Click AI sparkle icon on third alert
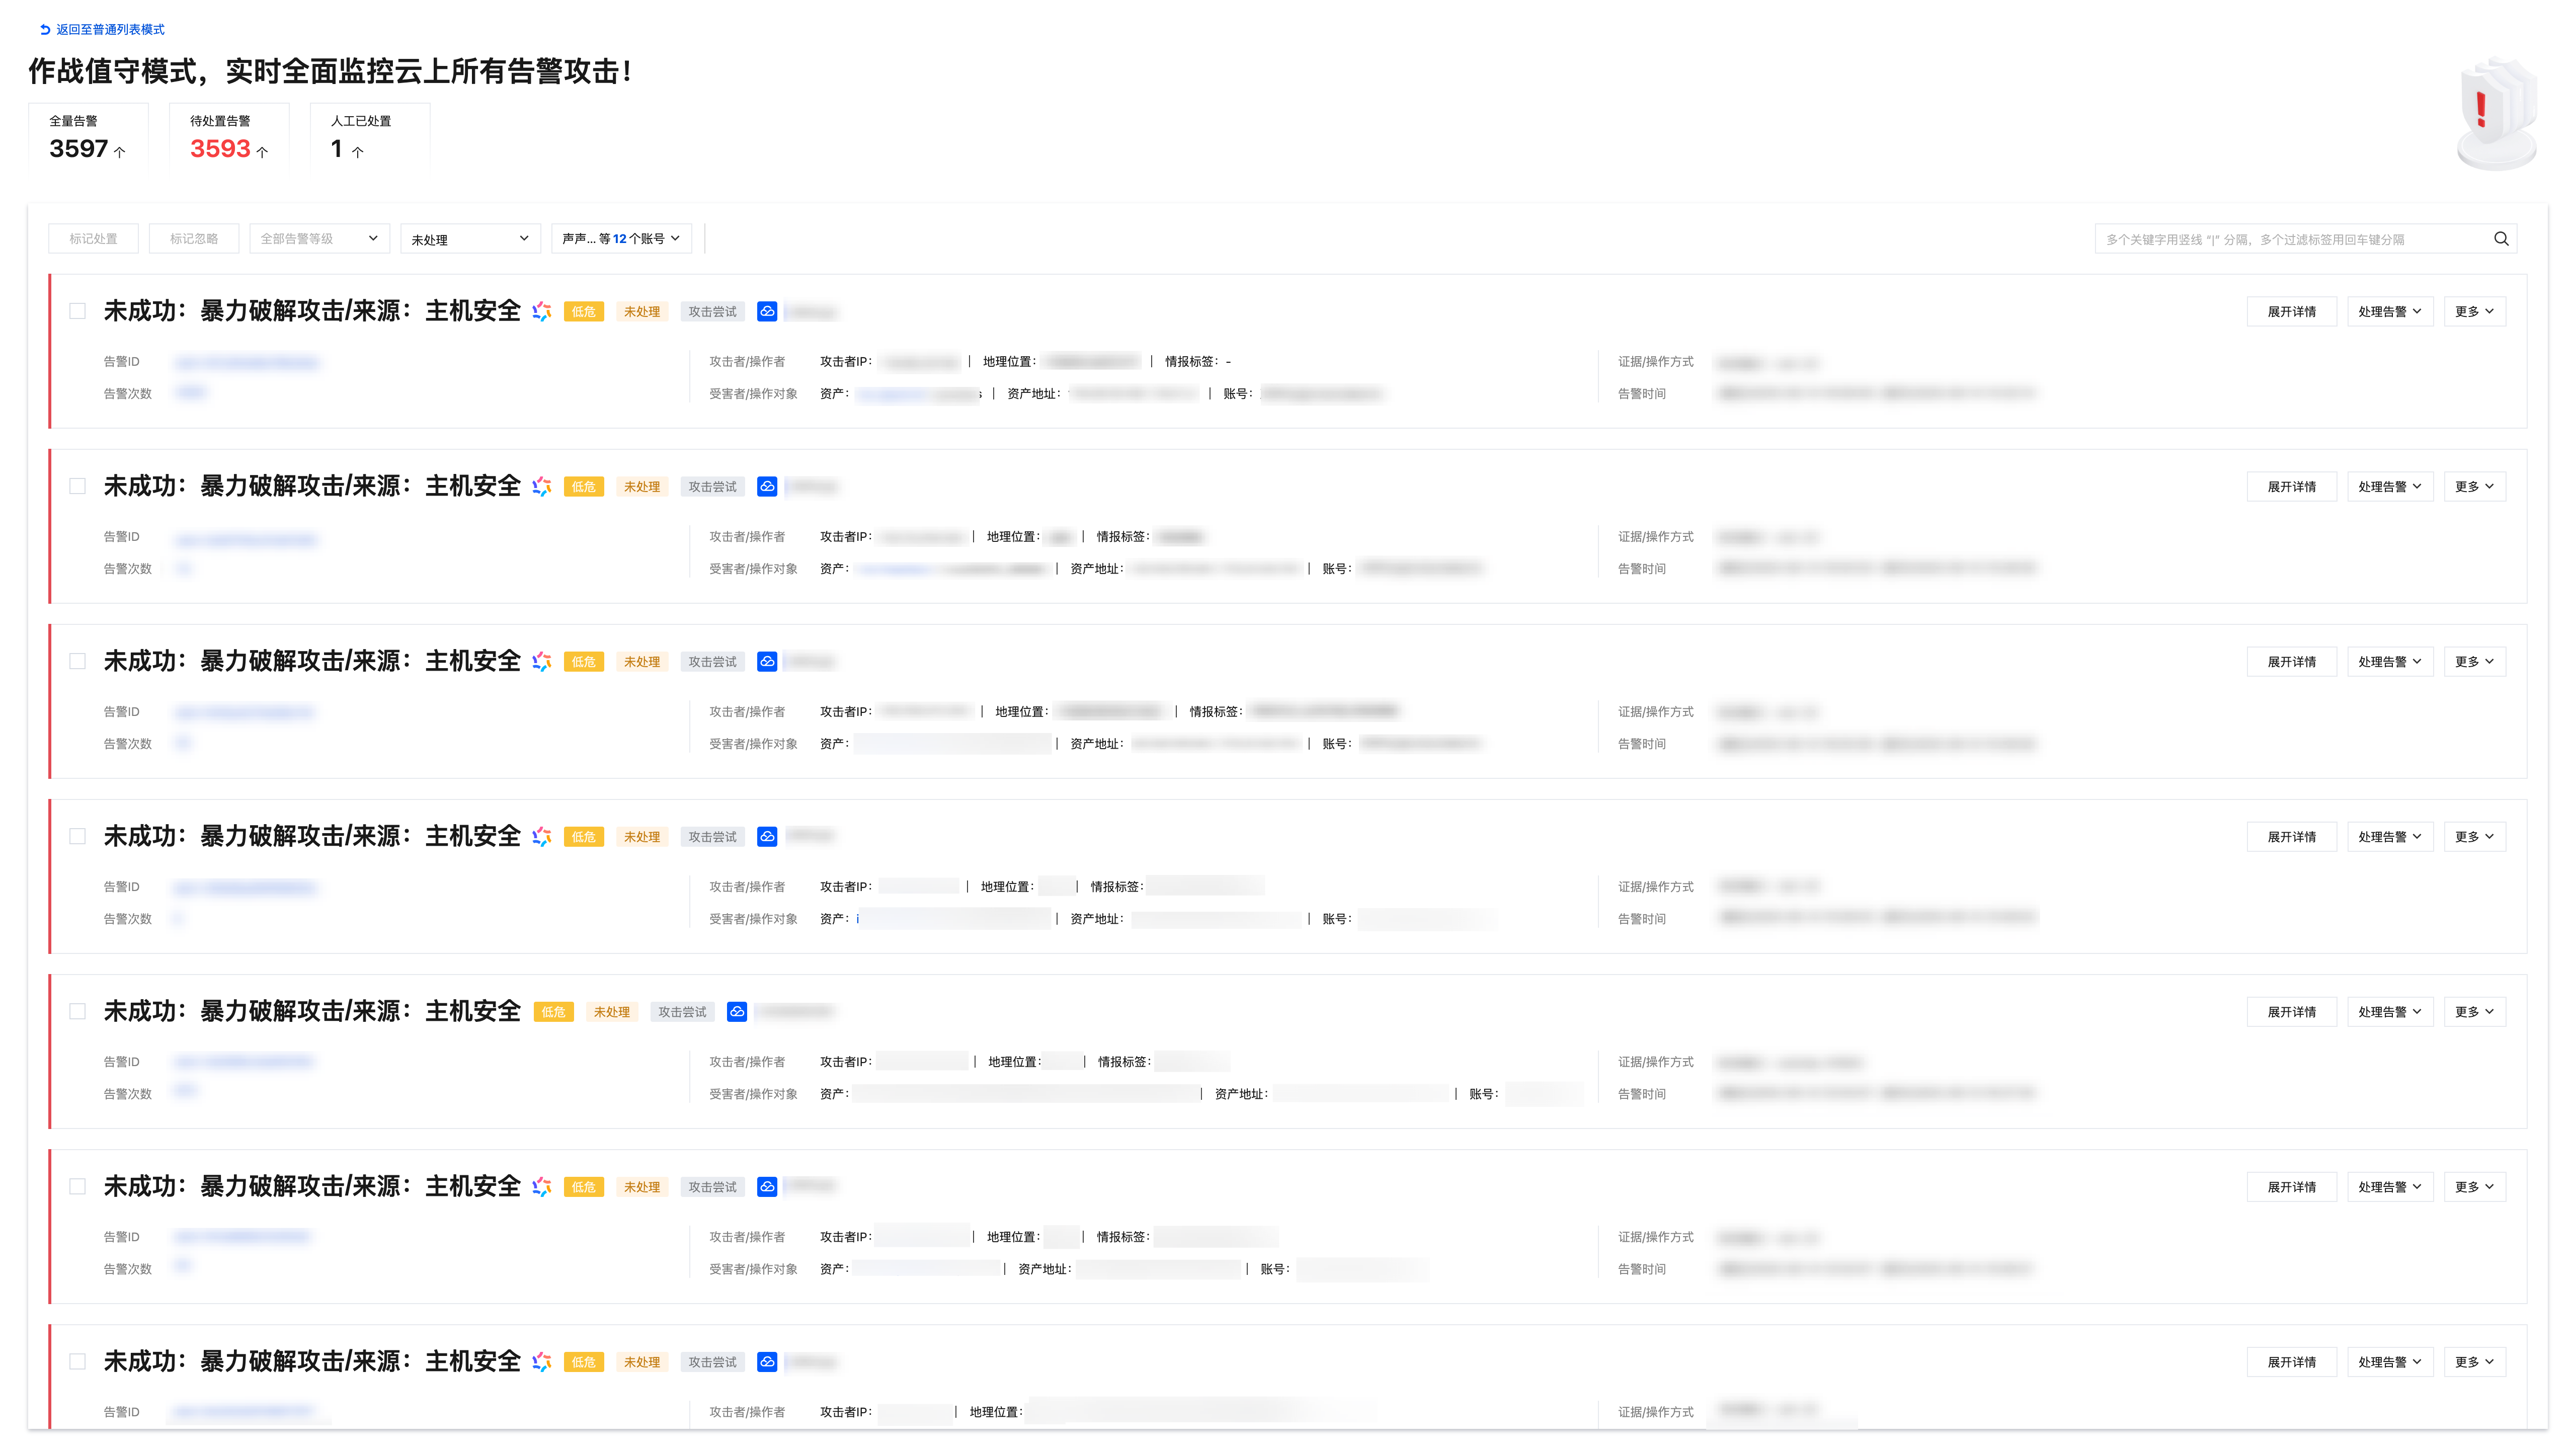The image size is (2576, 1449). 542,662
